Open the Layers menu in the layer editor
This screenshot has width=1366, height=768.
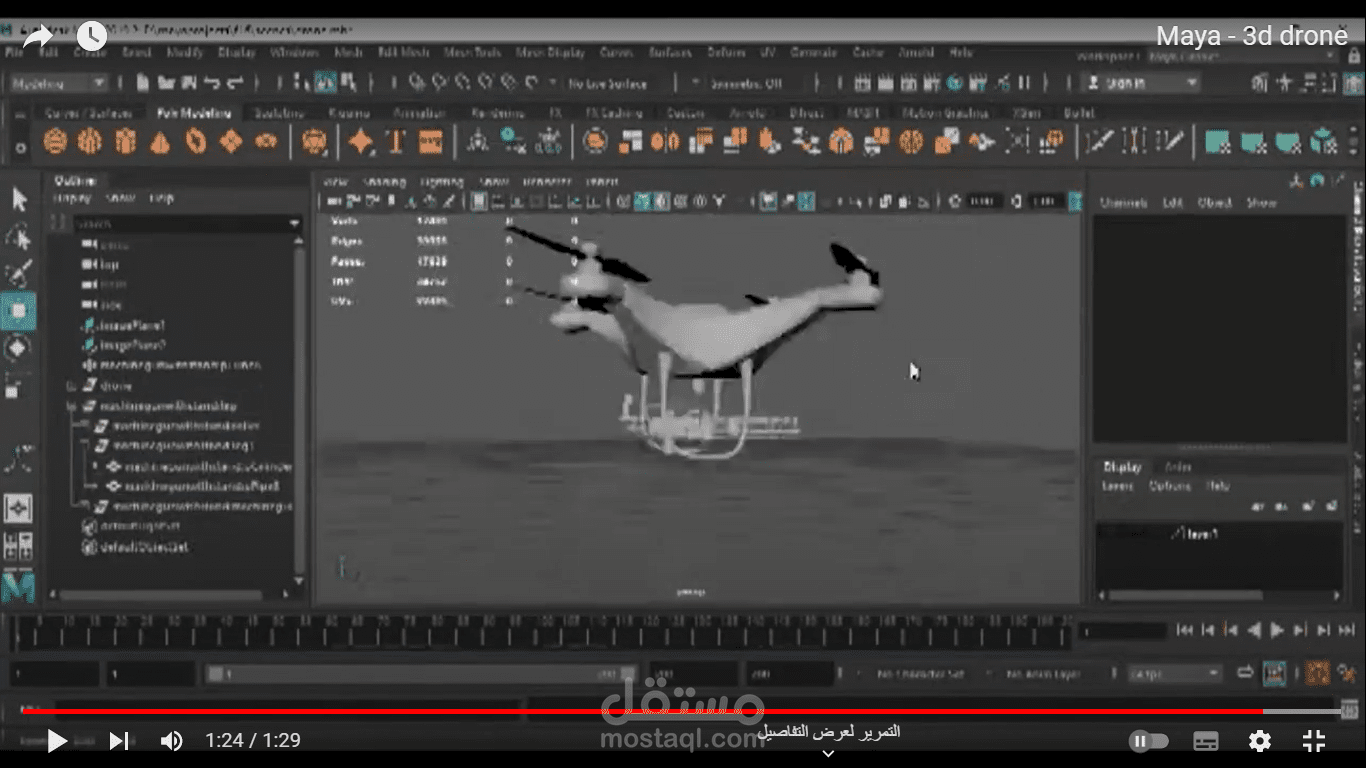click(x=1117, y=486)
